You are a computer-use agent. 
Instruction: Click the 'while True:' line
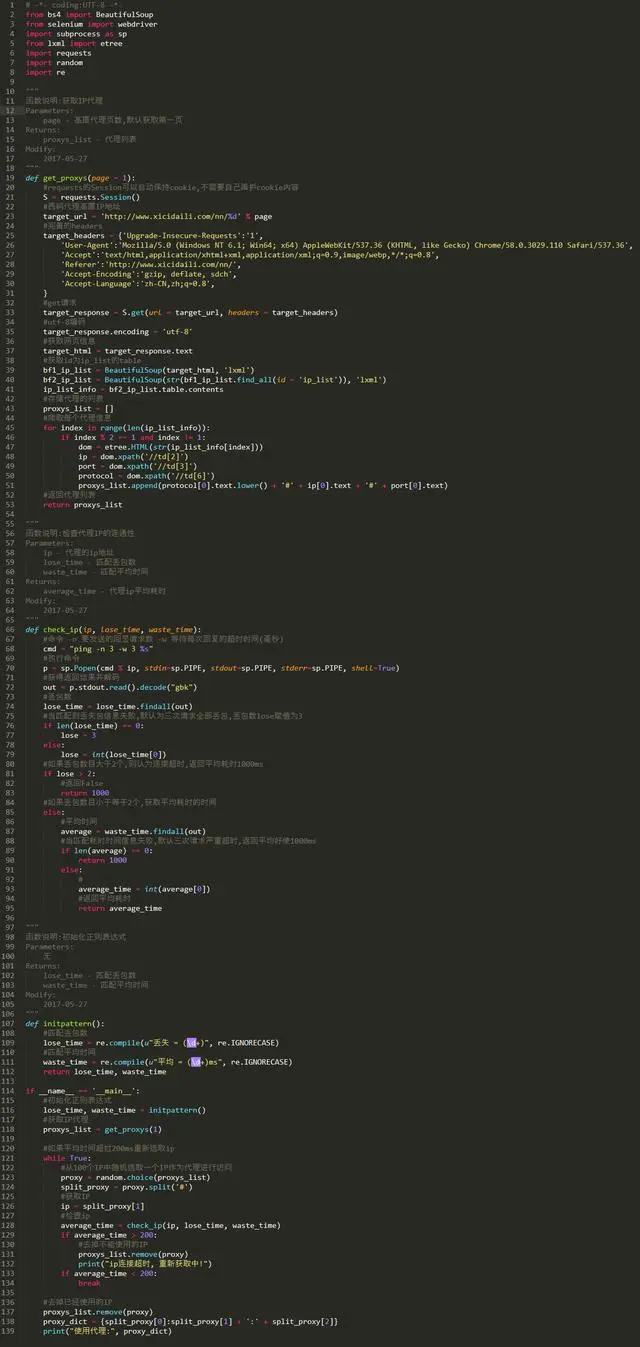pyautogui.click(x=67, y=1157)
